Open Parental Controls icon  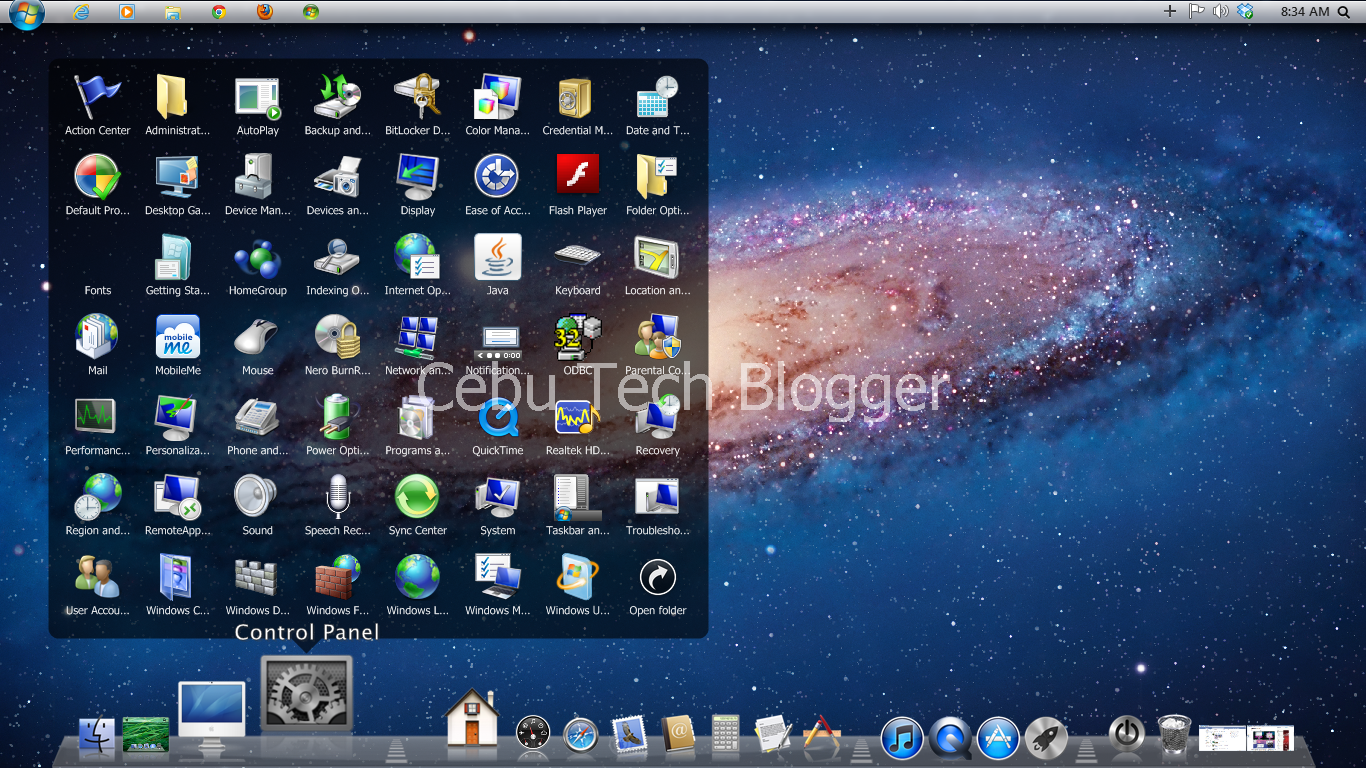(658, 337)
